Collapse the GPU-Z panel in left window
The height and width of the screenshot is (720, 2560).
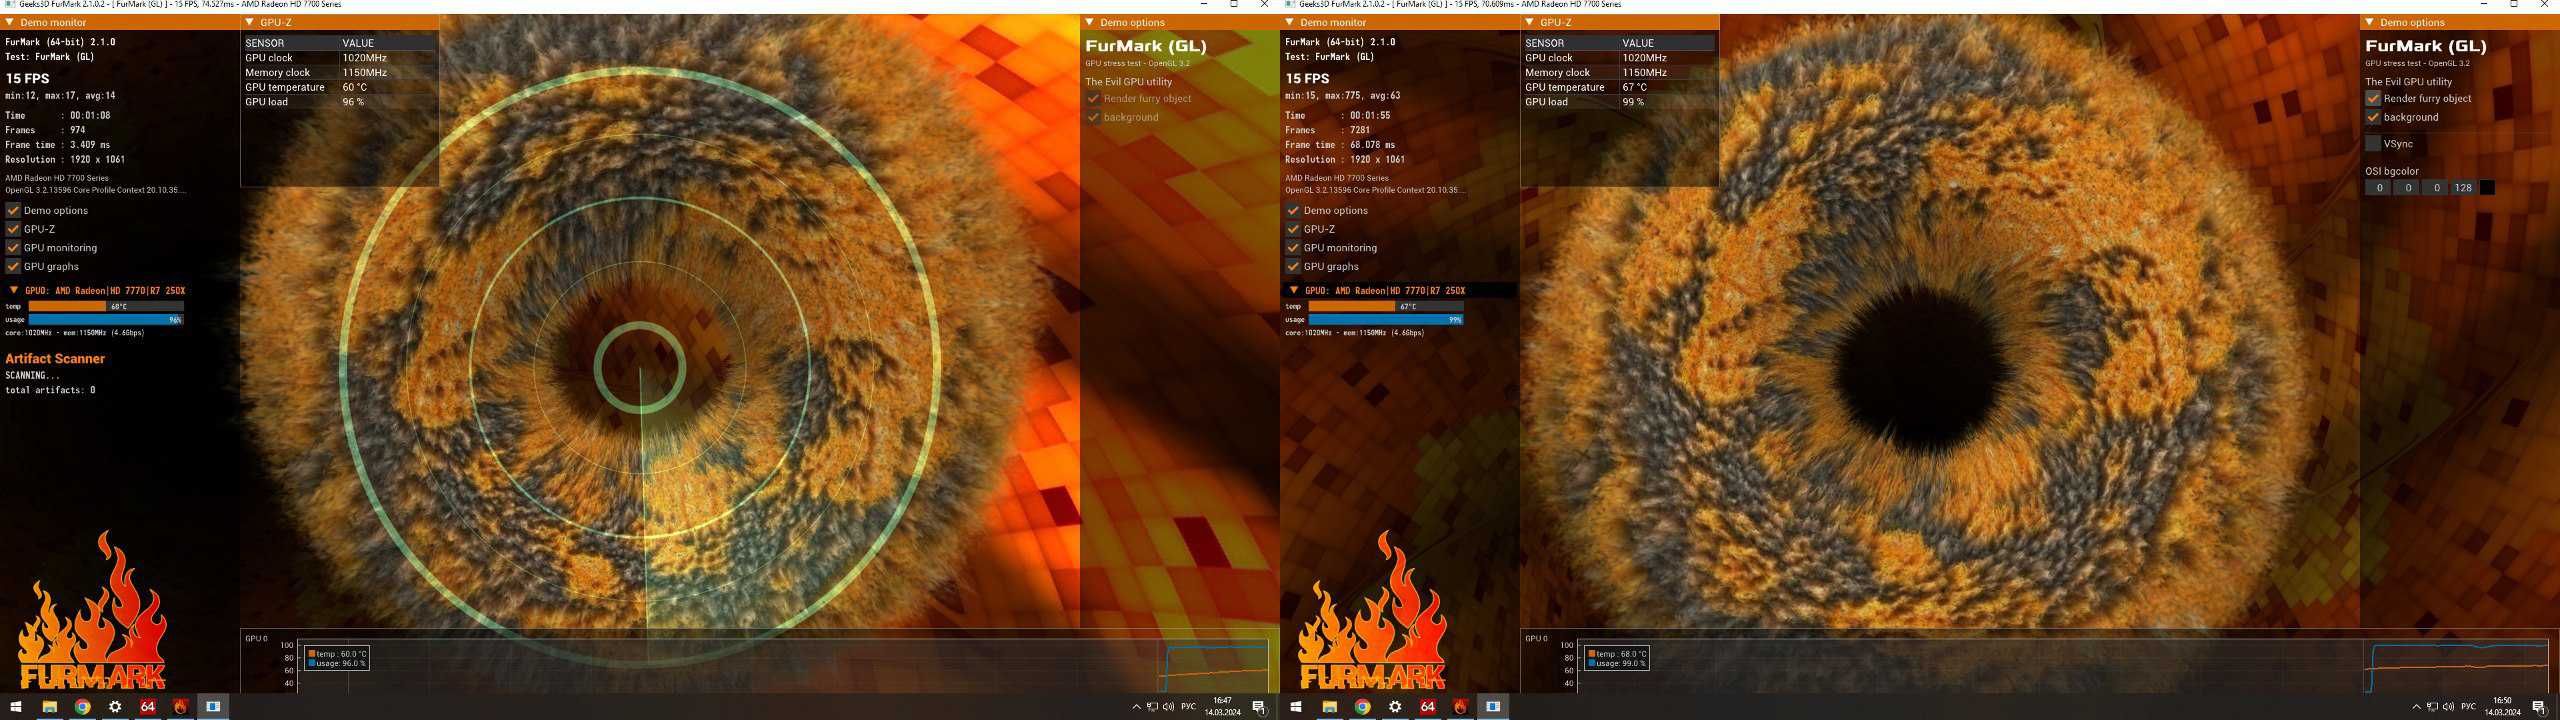pos(249,22)
